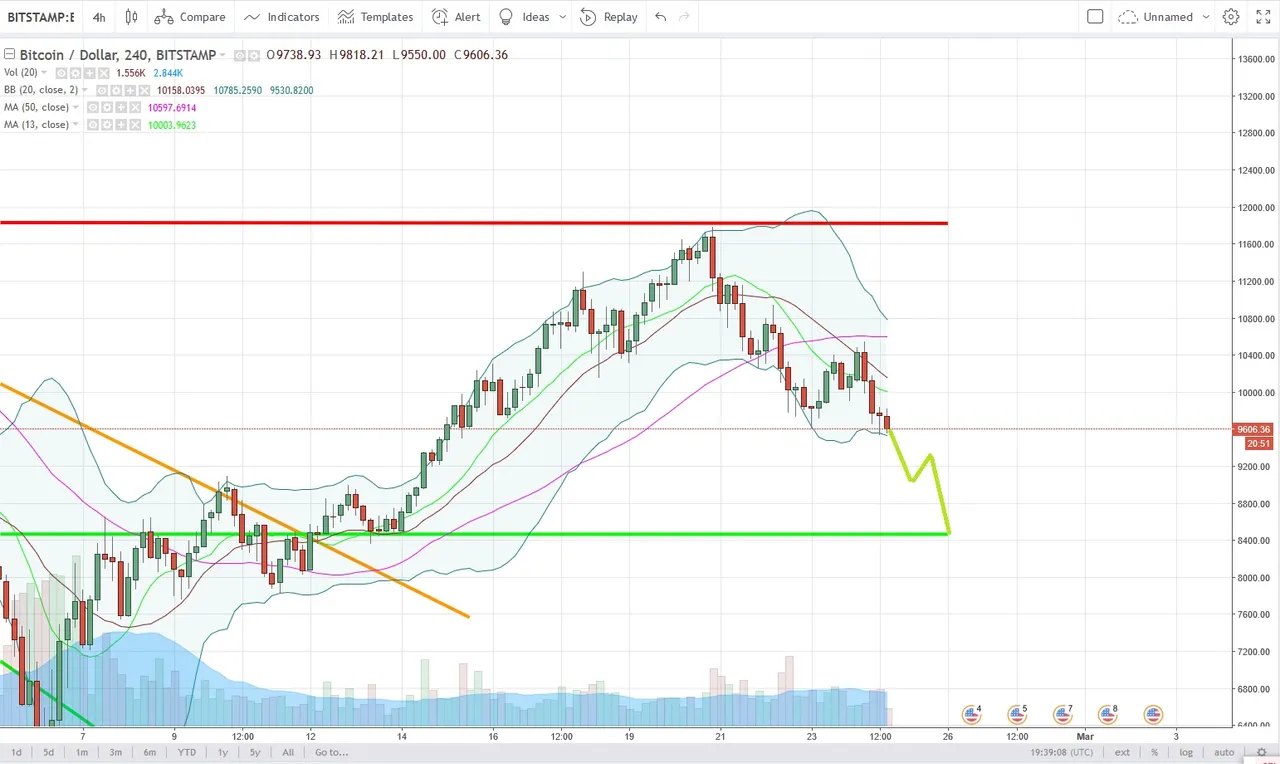Expand the MA (50, close) dropdown

(75, 107)
